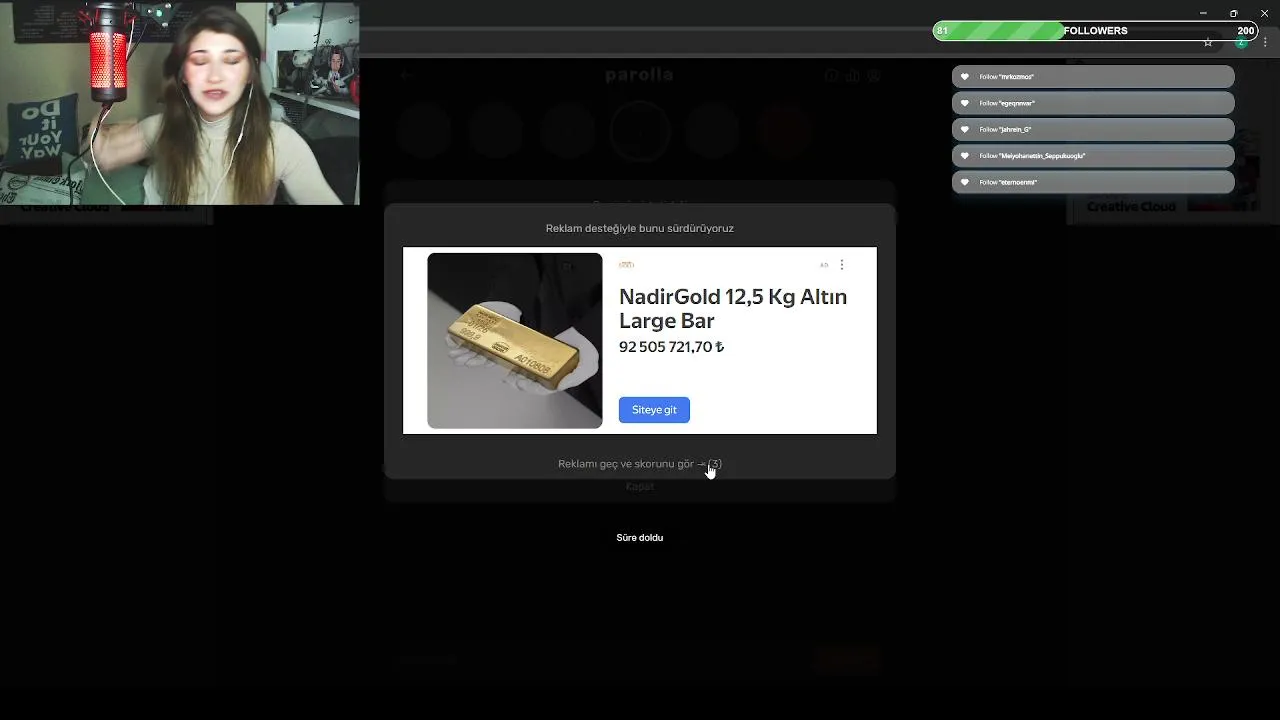Click the dimmed 'Kapat' button
This screenshot has height=720, width=1280.
[640, 486]
